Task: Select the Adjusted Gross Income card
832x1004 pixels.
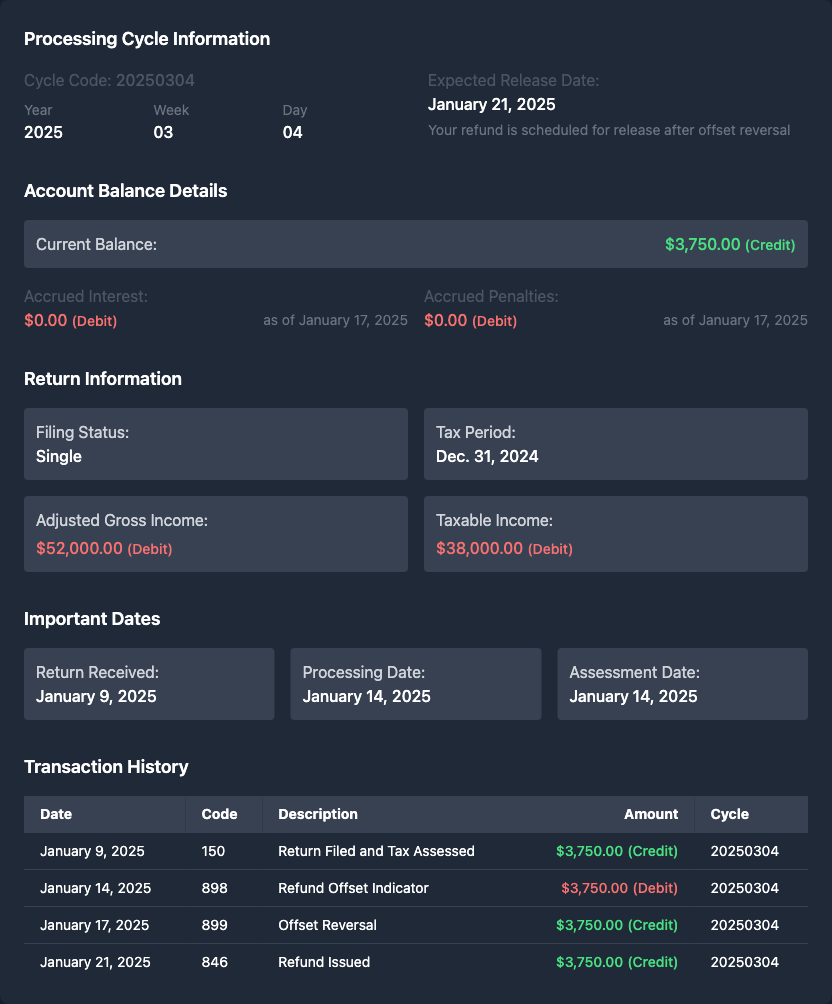Action: (x=216, y=534)
